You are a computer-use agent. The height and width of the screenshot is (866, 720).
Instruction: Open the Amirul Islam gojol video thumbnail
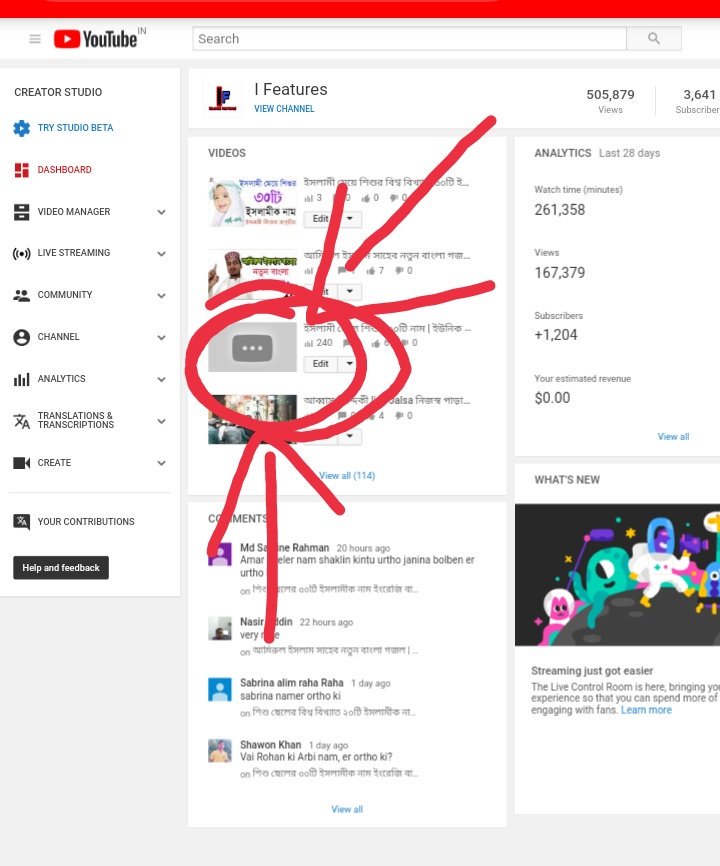click(252, 274)
